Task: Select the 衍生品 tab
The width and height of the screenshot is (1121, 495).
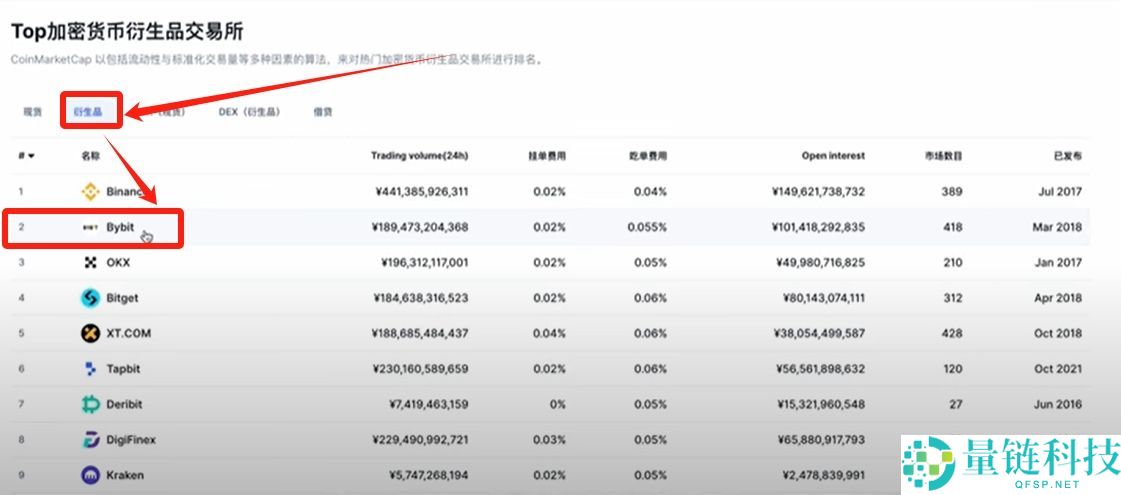Action: click(88, 112)
